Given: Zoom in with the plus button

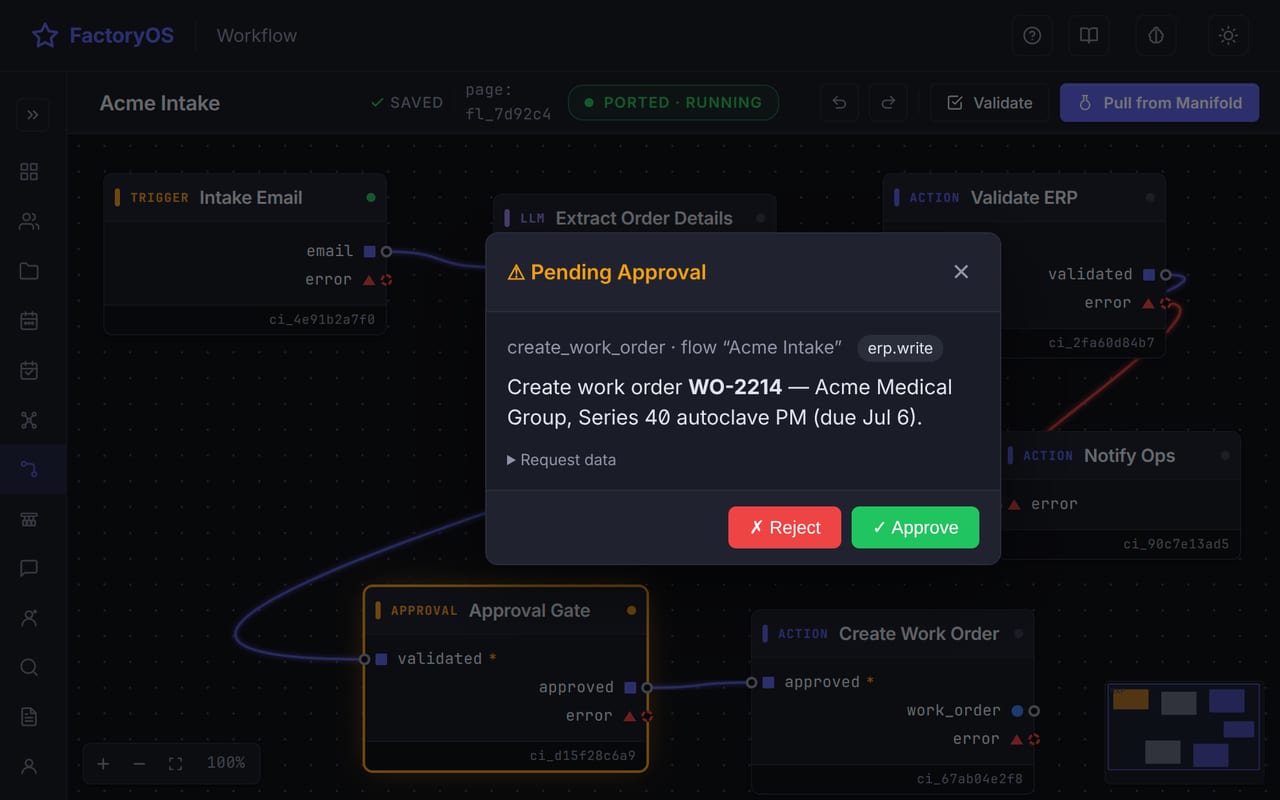Looking at the screenshot, I should 103,763.
